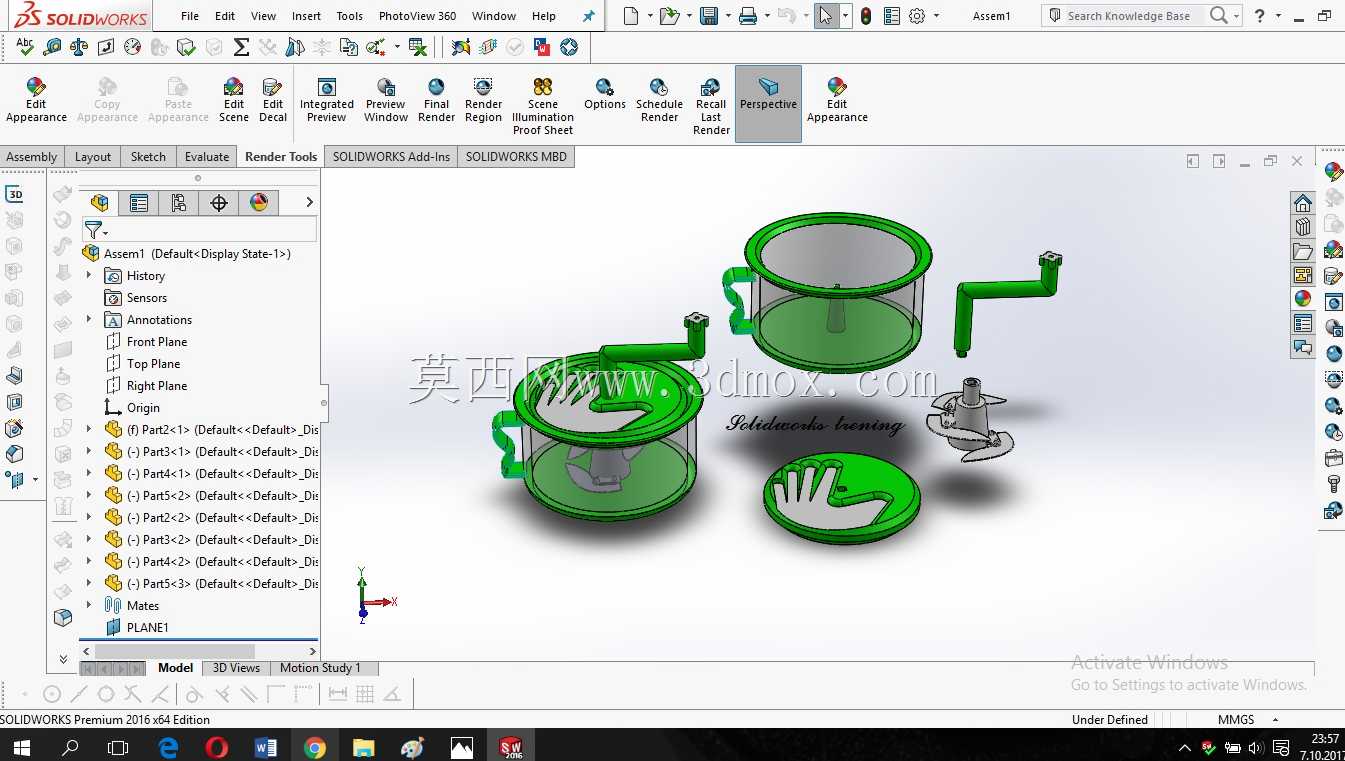
Task: Open PhotoView Options in the ribbon
Action: (x=605, y=93)
